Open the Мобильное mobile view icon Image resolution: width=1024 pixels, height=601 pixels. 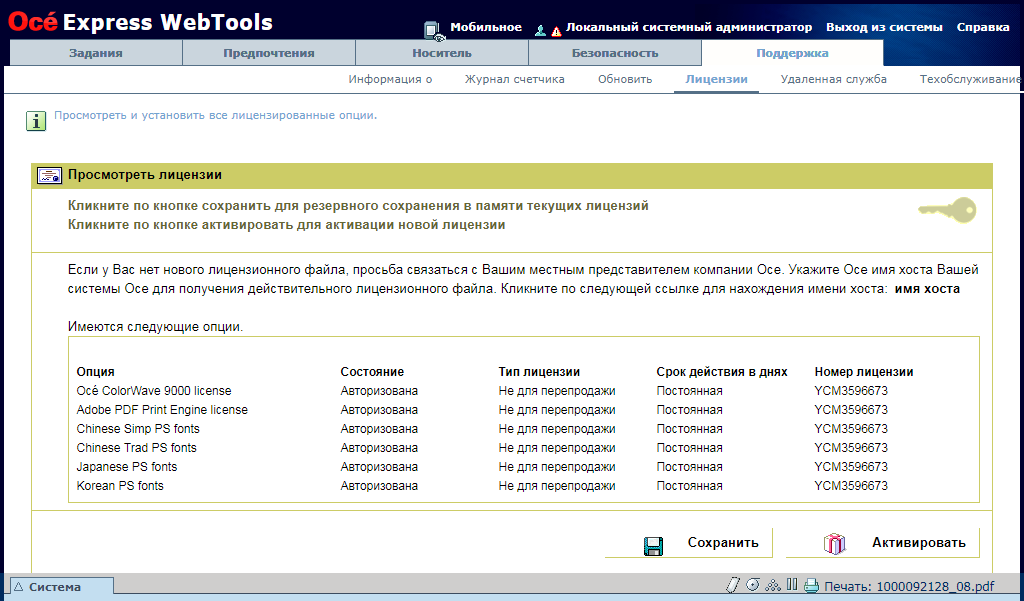(434, 30)
